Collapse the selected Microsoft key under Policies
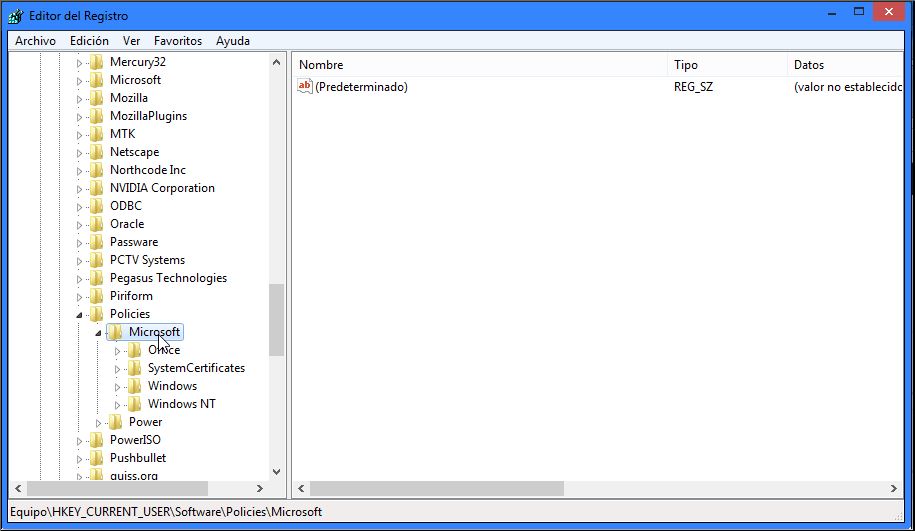Screen dimensions: 915x531 click(x=98, y=333)
